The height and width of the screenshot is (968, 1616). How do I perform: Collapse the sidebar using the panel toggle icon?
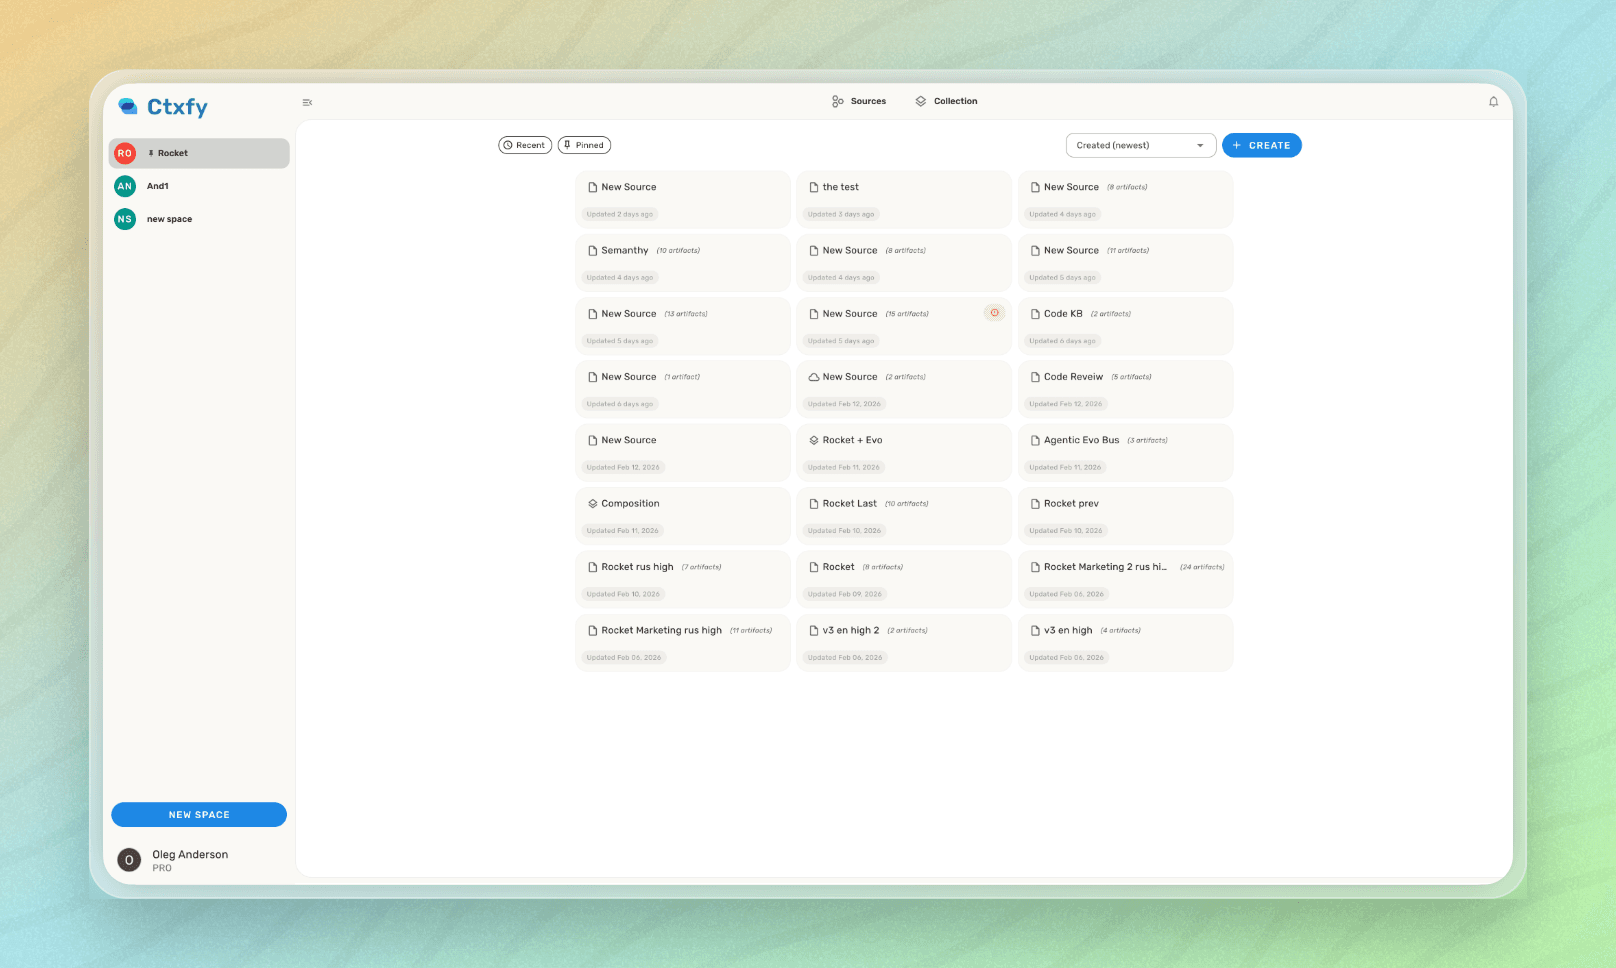pyautogui.click(x=307, y=101)
